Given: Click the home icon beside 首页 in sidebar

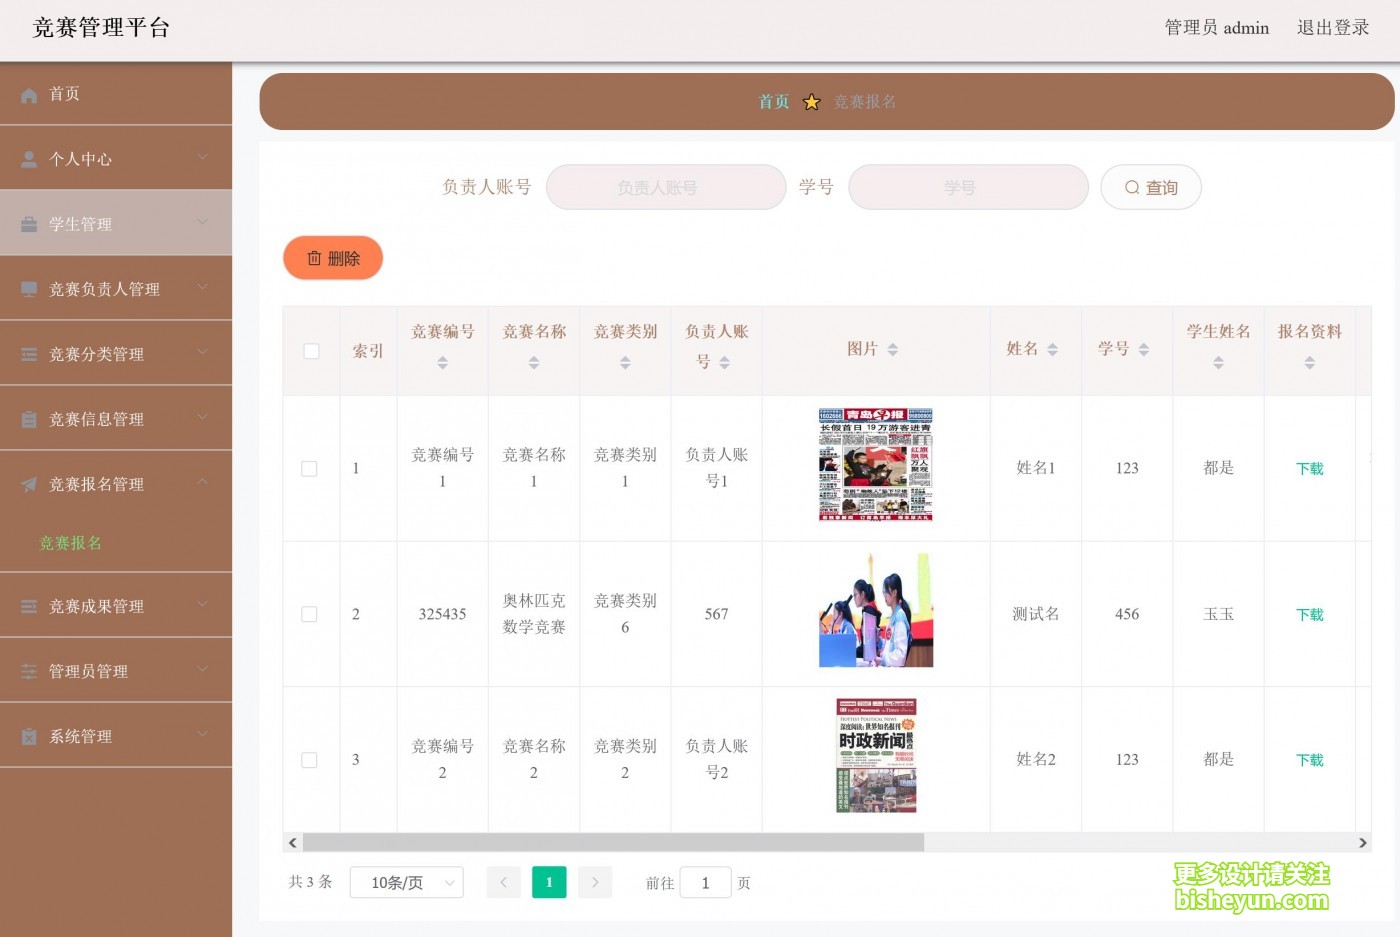Looking at the screenshot, I should [x=29, y=95].
